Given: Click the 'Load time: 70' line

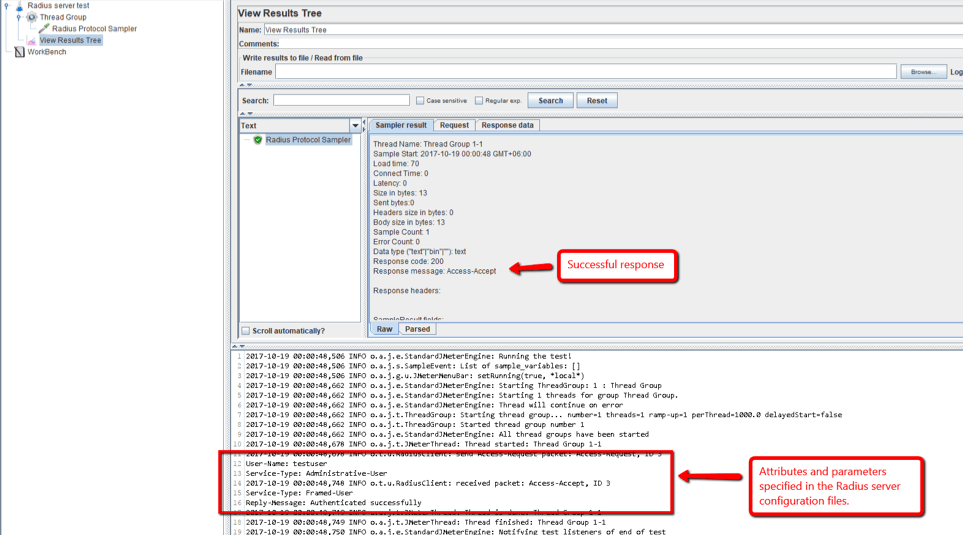Looking at the screenshot, I should (396, 164).
